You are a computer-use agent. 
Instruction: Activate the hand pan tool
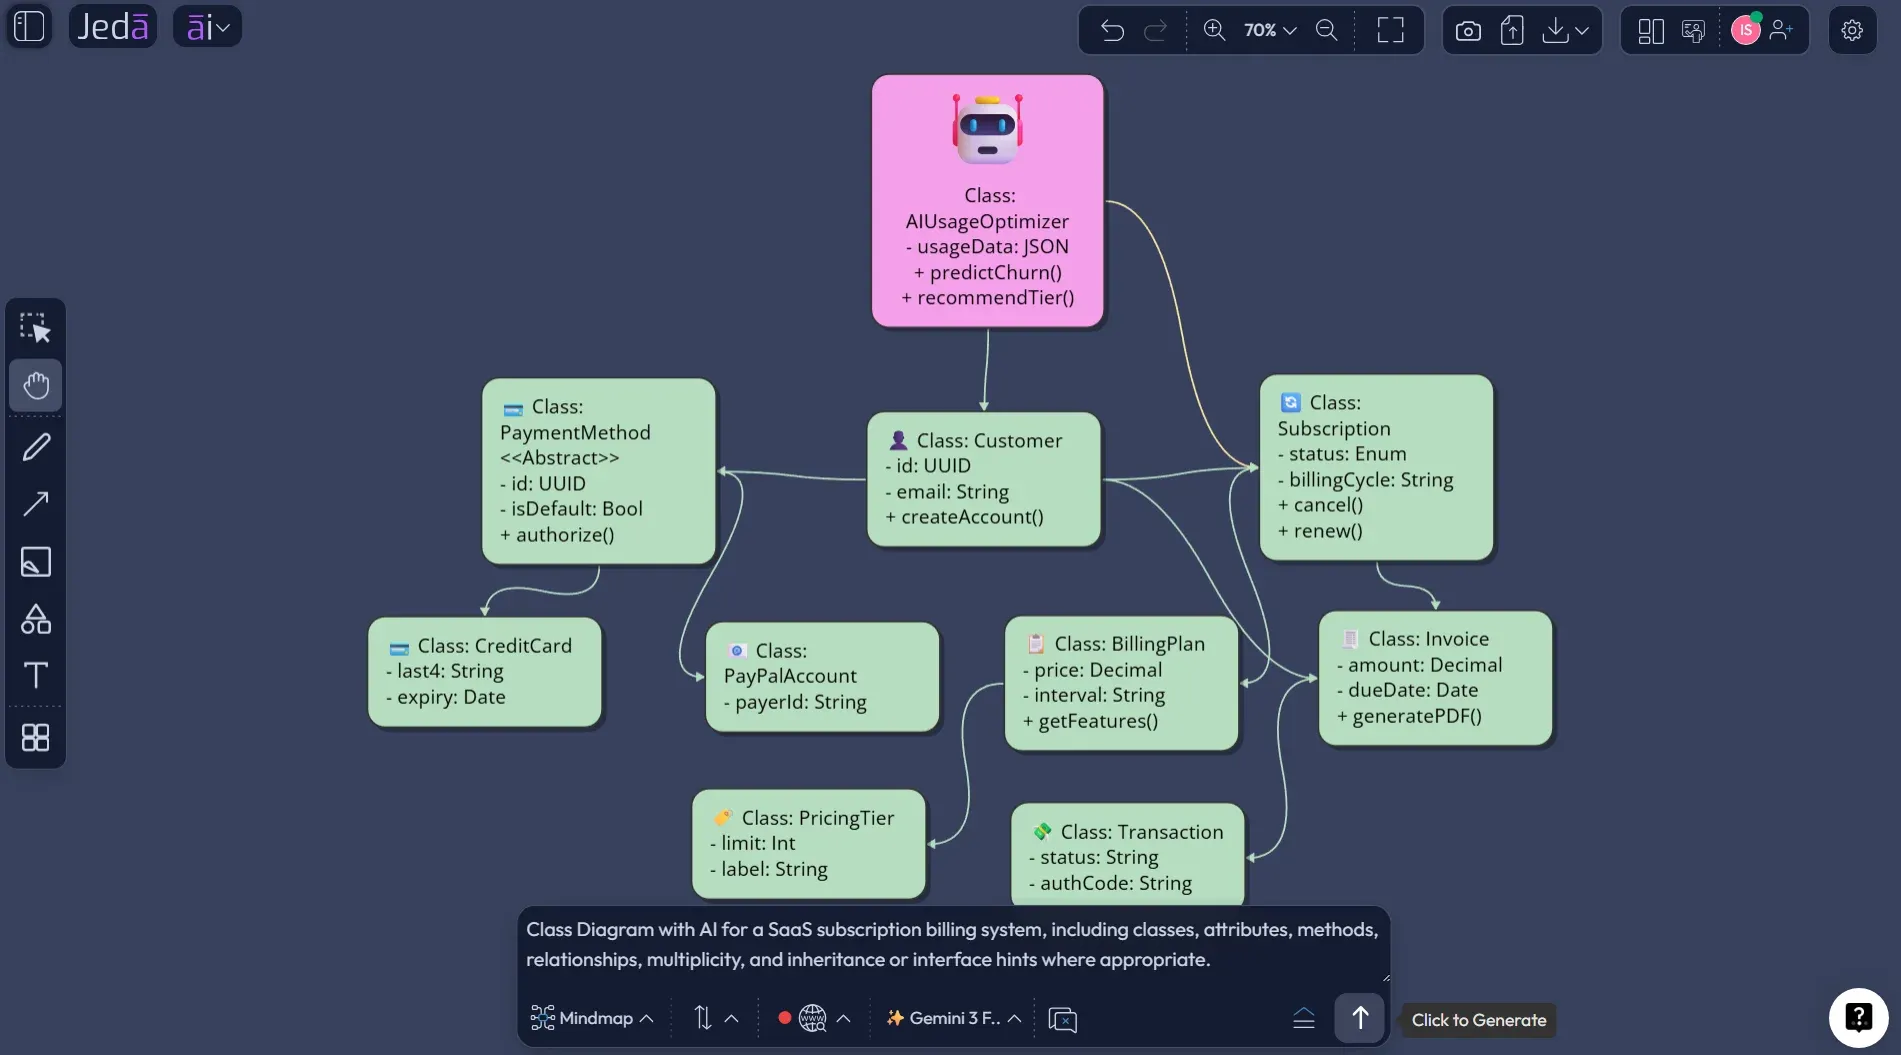coord(36,385)
